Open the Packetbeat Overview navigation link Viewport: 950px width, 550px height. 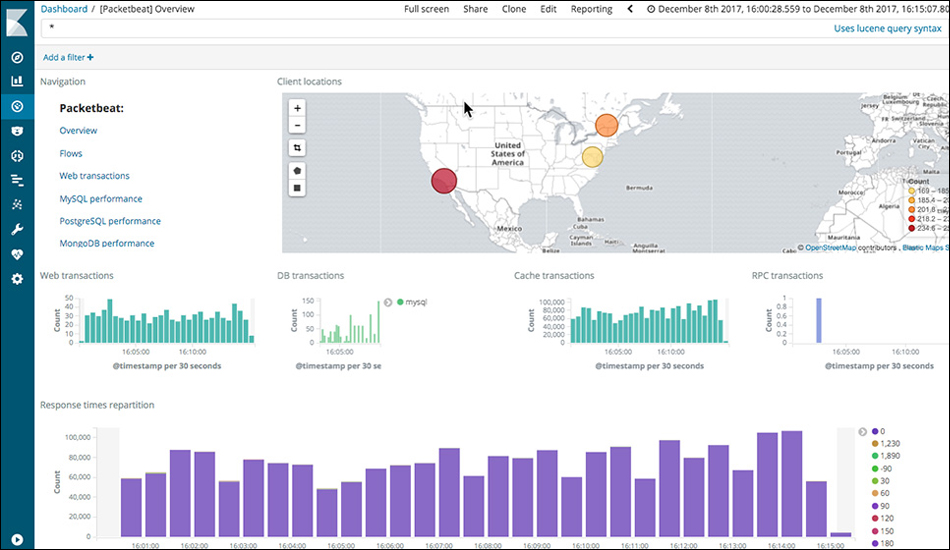point(78,131)
